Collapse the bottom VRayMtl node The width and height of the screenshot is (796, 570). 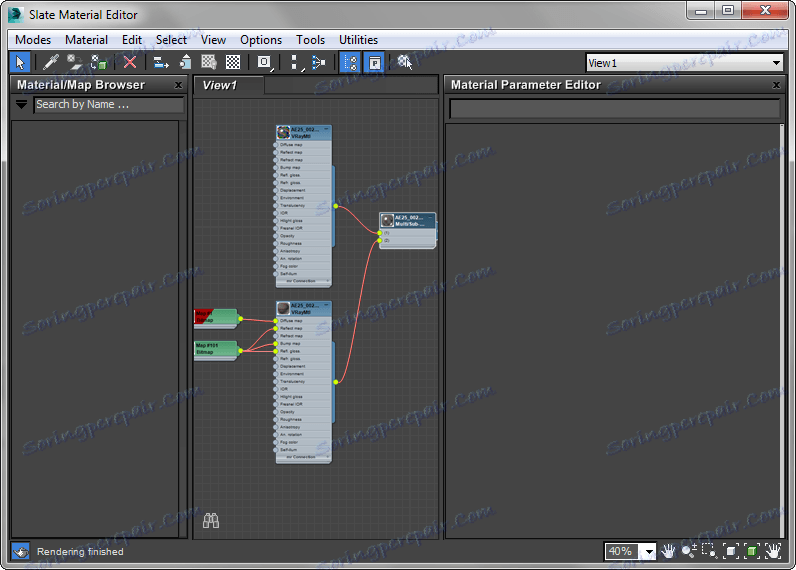point(326,306)
